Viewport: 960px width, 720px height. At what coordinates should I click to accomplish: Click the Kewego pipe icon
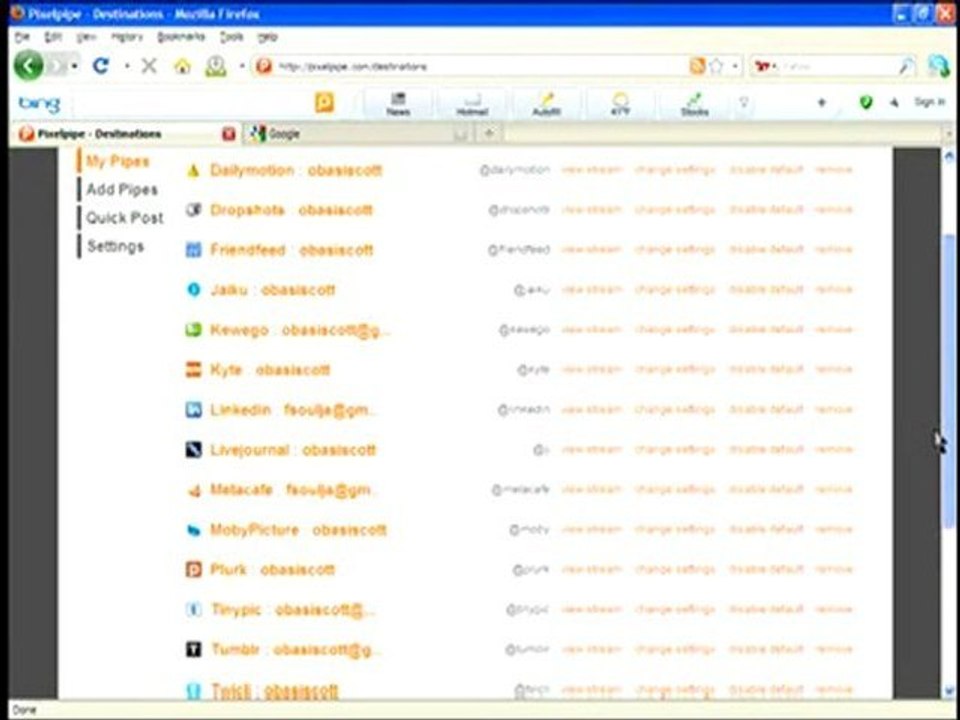point(193,330)
